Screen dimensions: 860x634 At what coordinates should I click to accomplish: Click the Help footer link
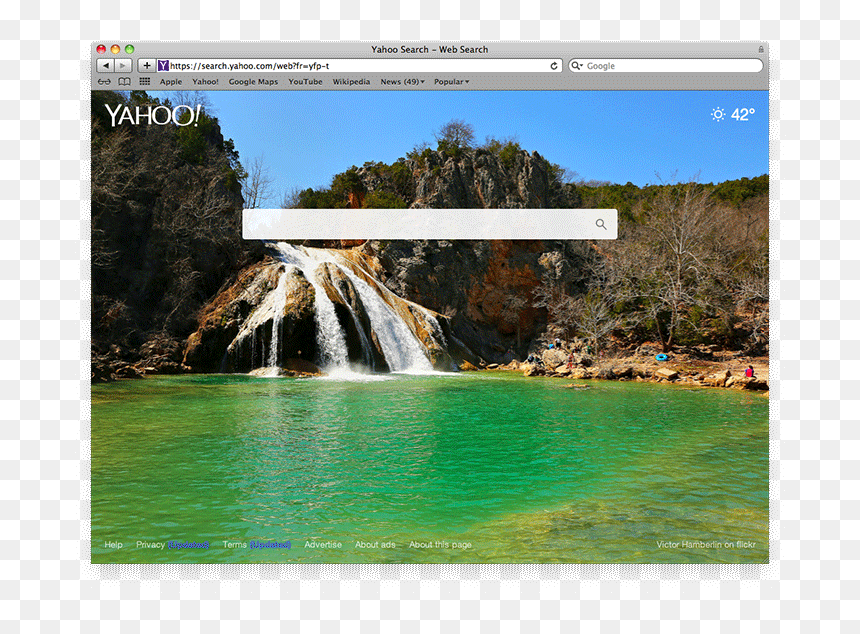pos(114,545)
